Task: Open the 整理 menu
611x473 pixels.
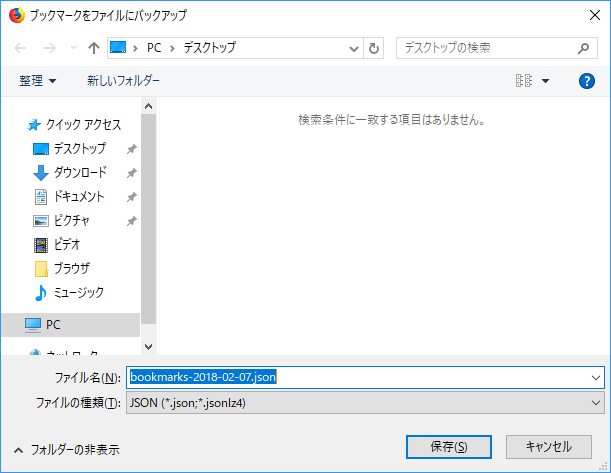Action: [x=37, y=81]
